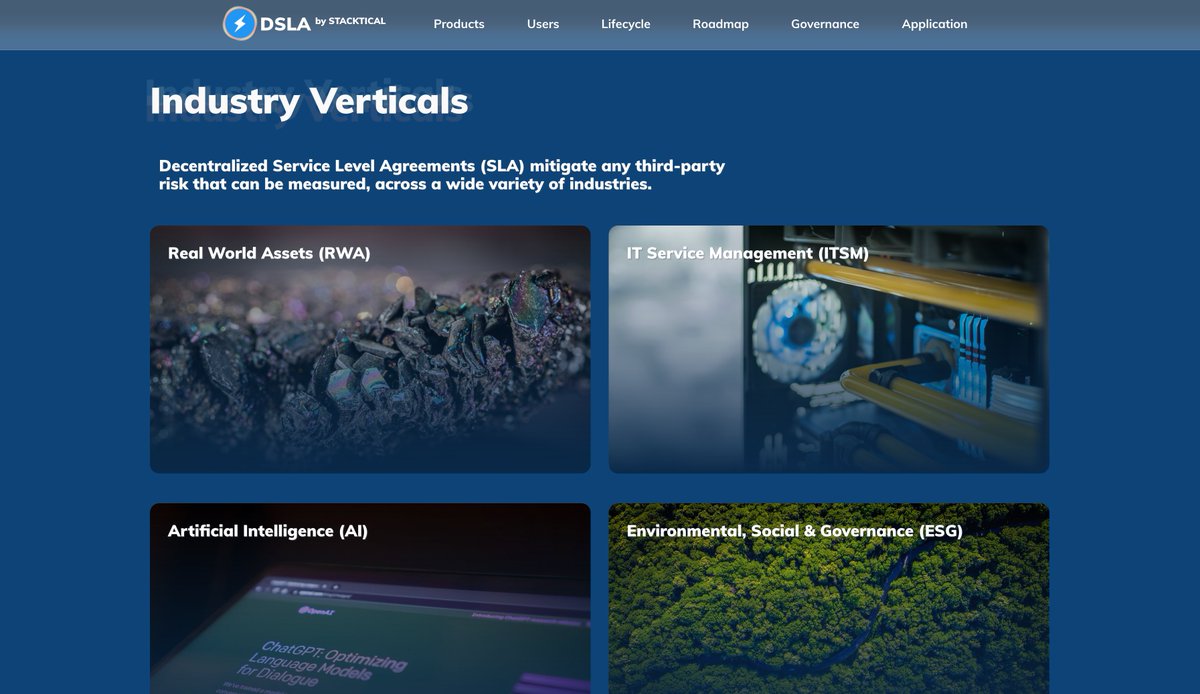Click the 'Artificial Intelligence (AI)' title text

[x=268, y=530]
